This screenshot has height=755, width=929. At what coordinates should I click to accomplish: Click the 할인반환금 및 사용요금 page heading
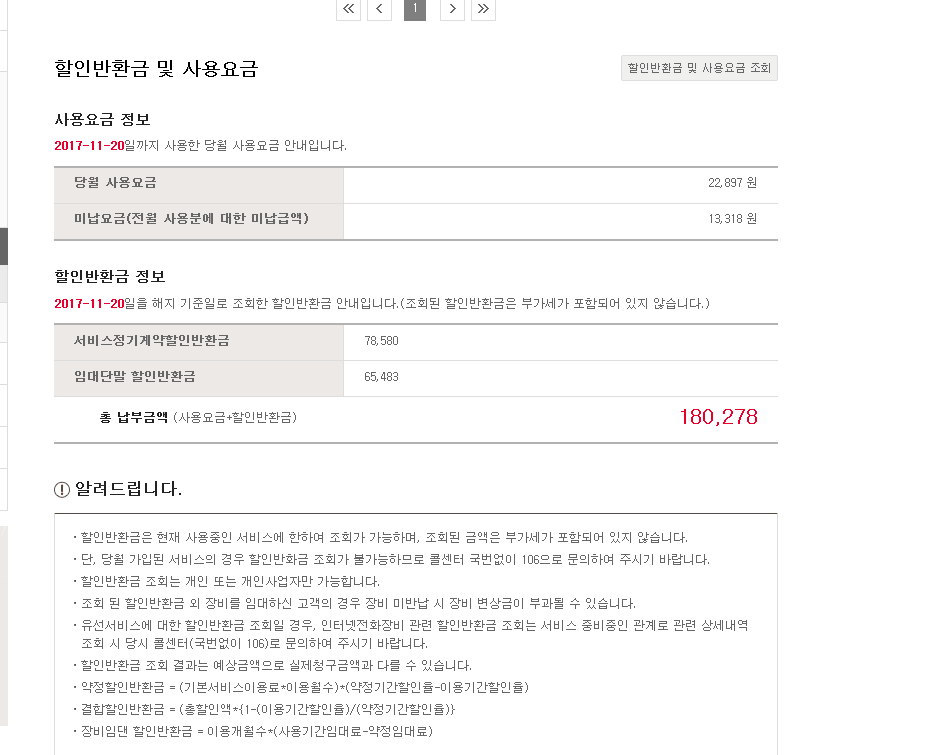(156, 69)
